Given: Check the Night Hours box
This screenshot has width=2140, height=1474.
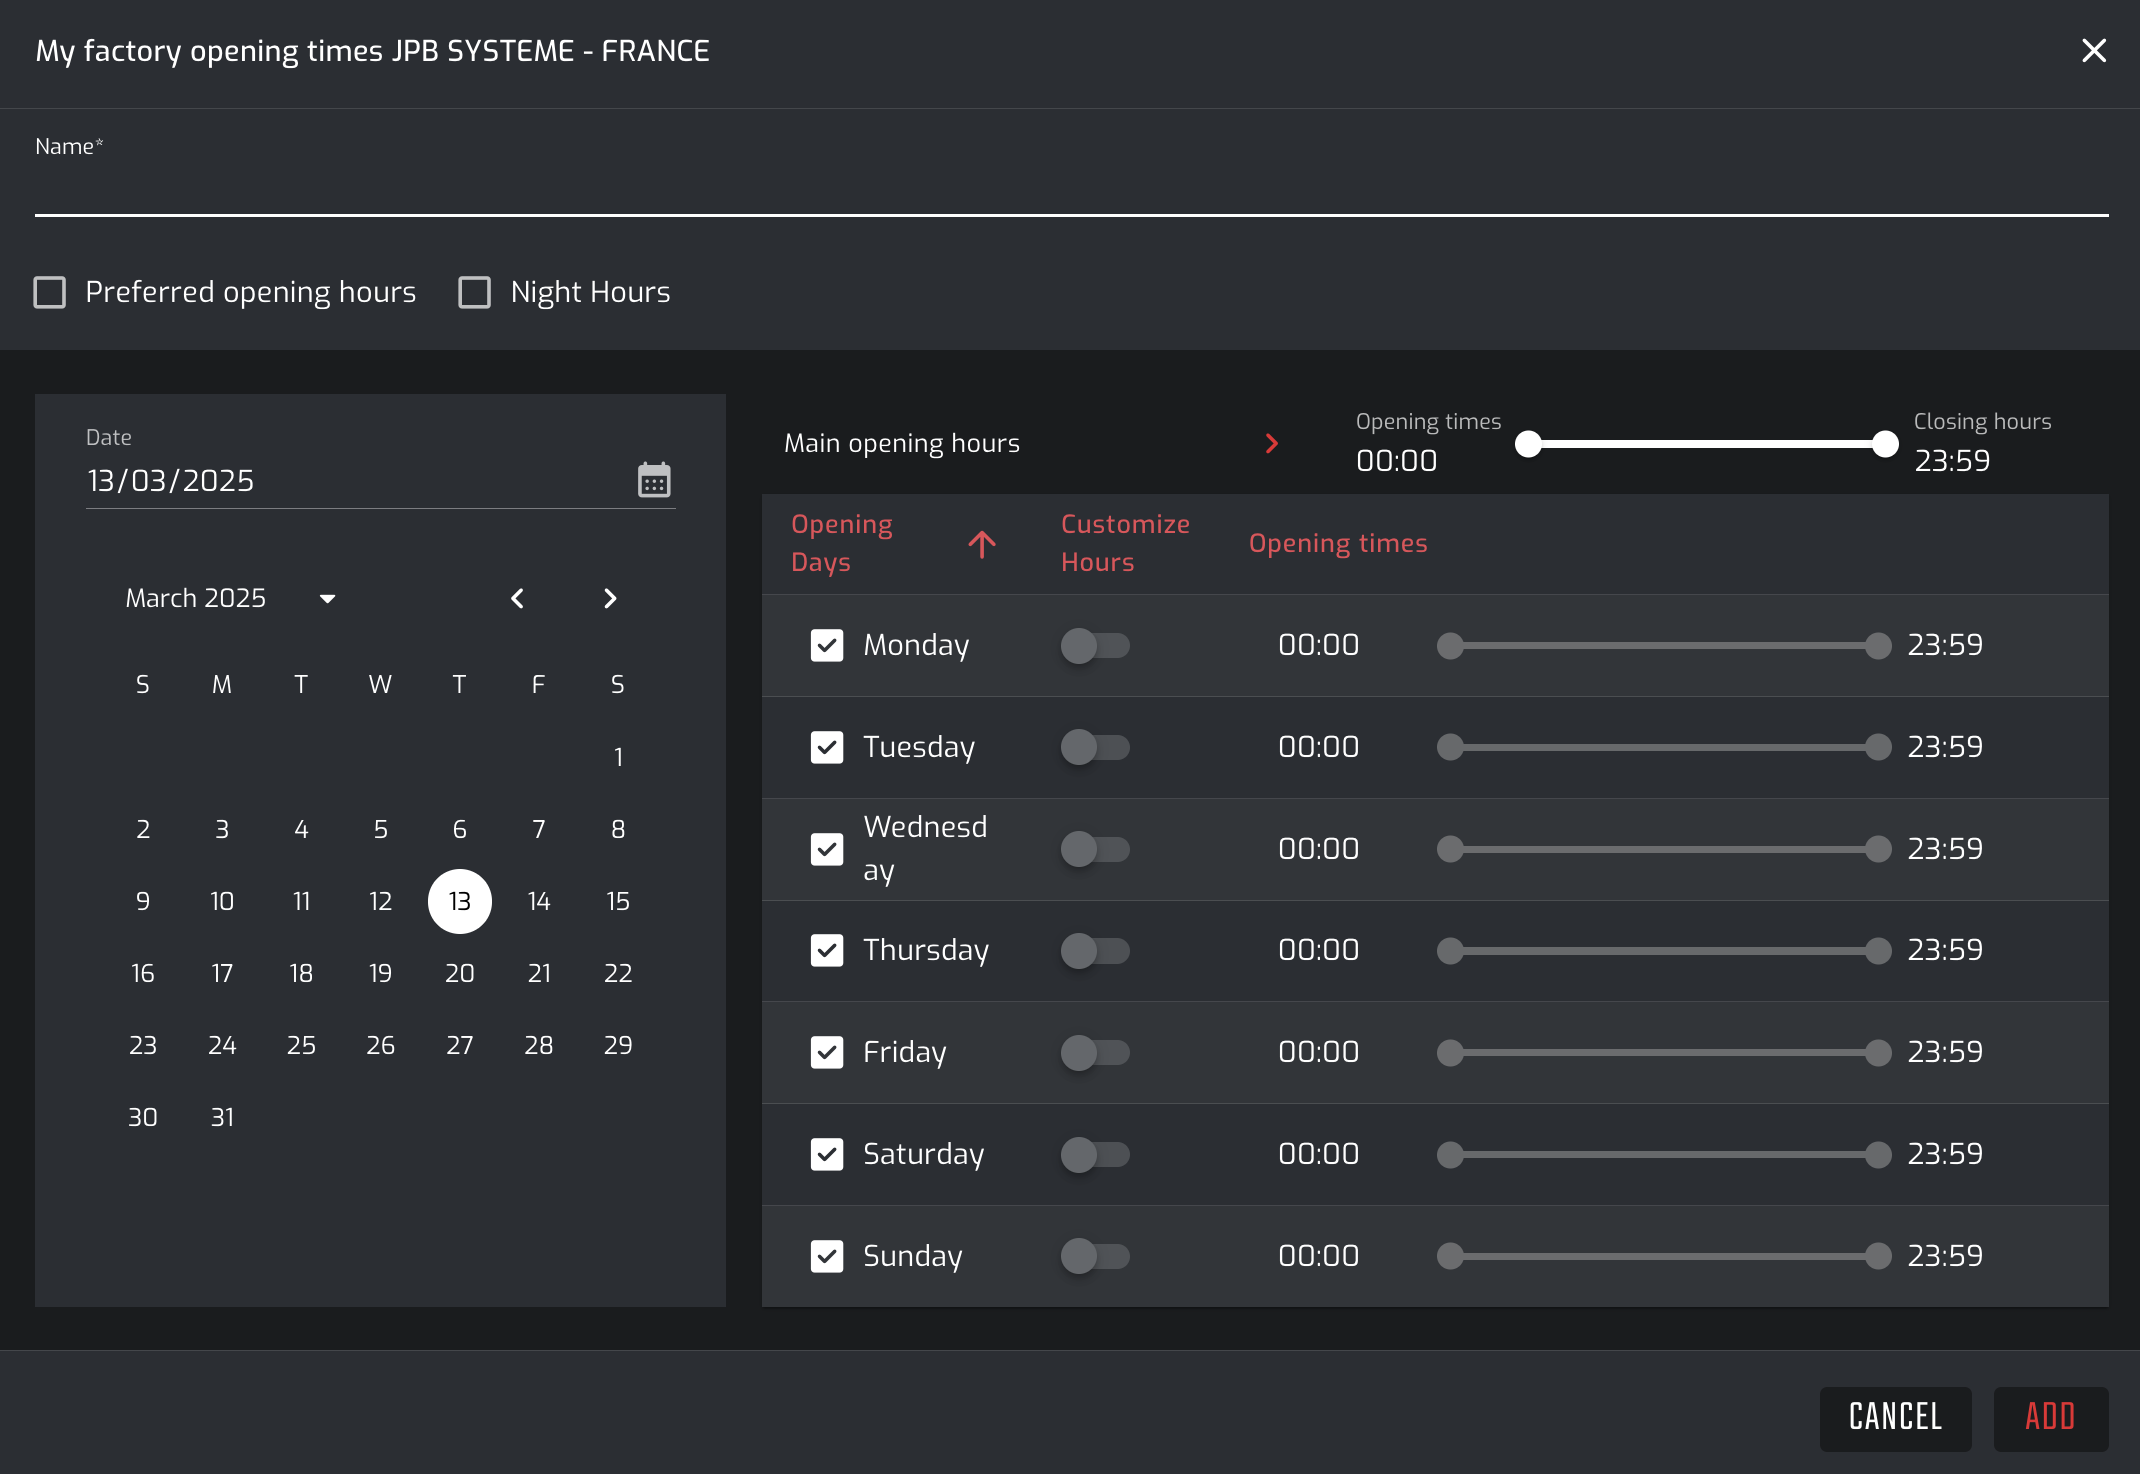Looking at the screenshot, I should pos(474,292).
